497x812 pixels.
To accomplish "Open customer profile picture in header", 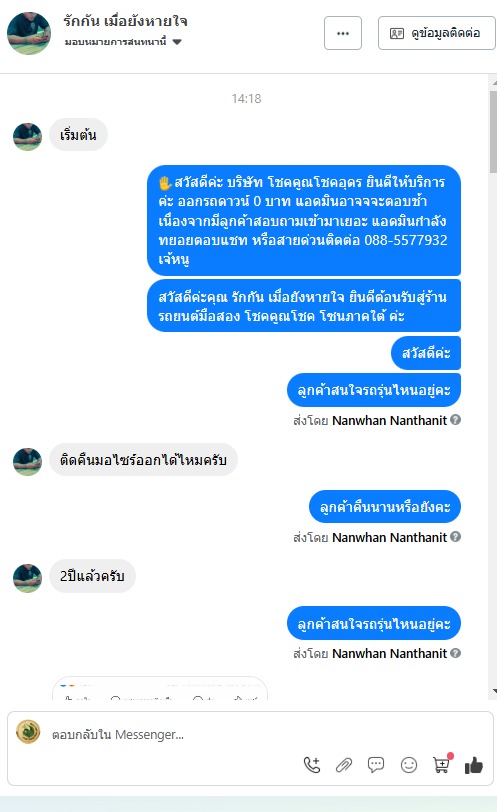I will pyautogui.click(x=29, y=33).
